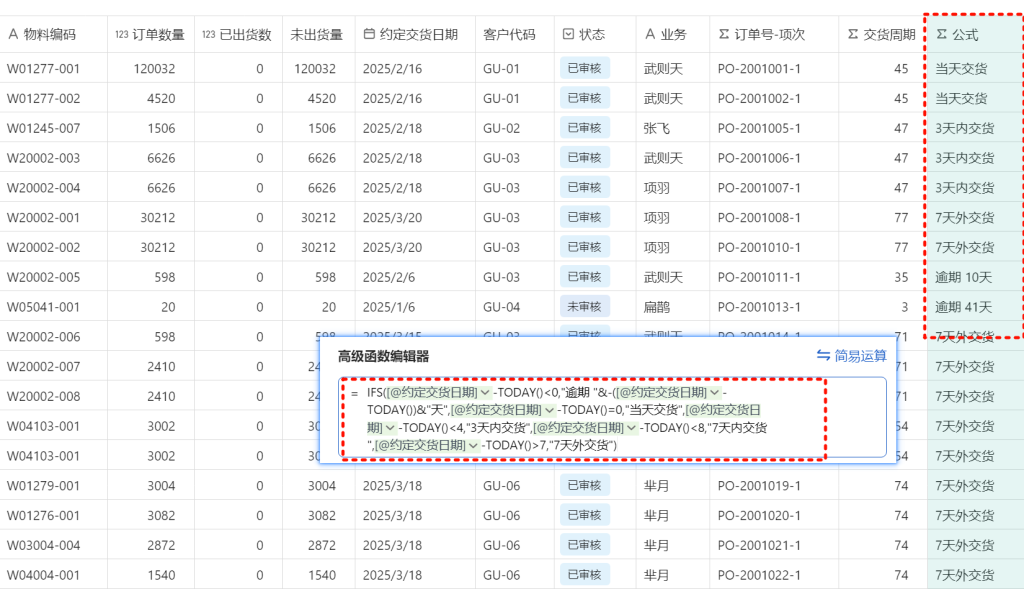Click the sigma icon beside 交货周期 header

tap(853, 34)
